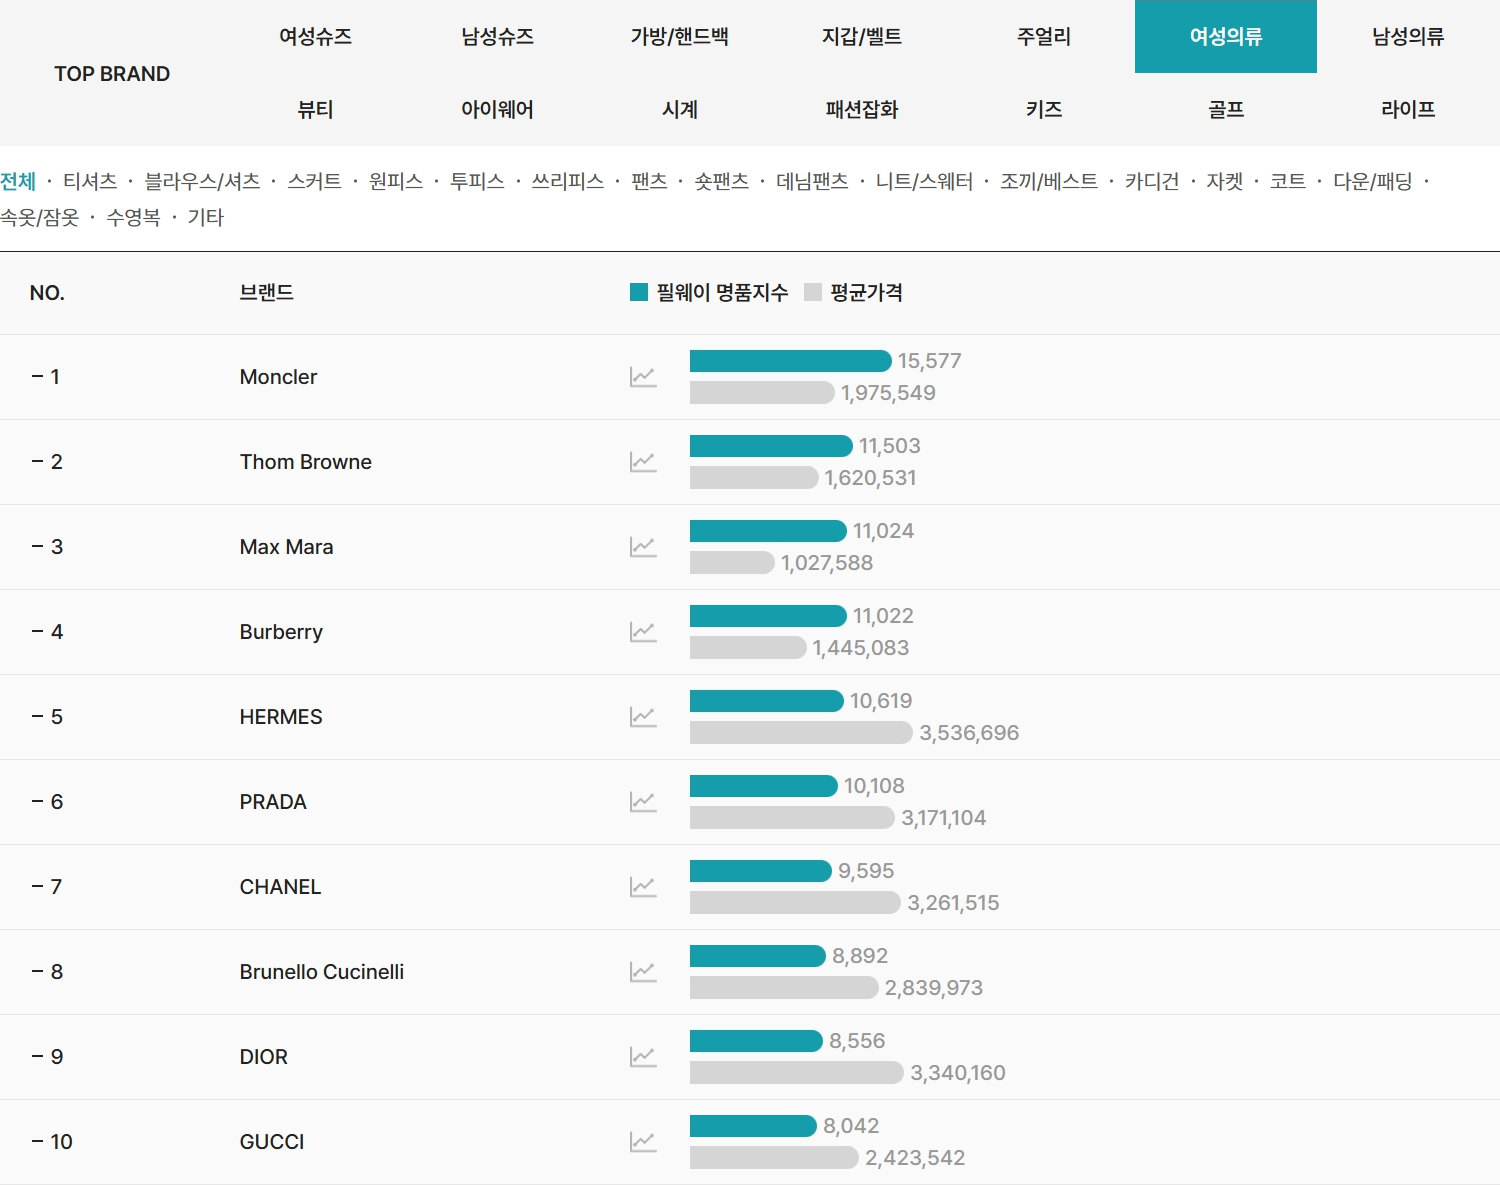
Task: Select the 지갑/벨트 category tab
Action: (x=861, y=37)
